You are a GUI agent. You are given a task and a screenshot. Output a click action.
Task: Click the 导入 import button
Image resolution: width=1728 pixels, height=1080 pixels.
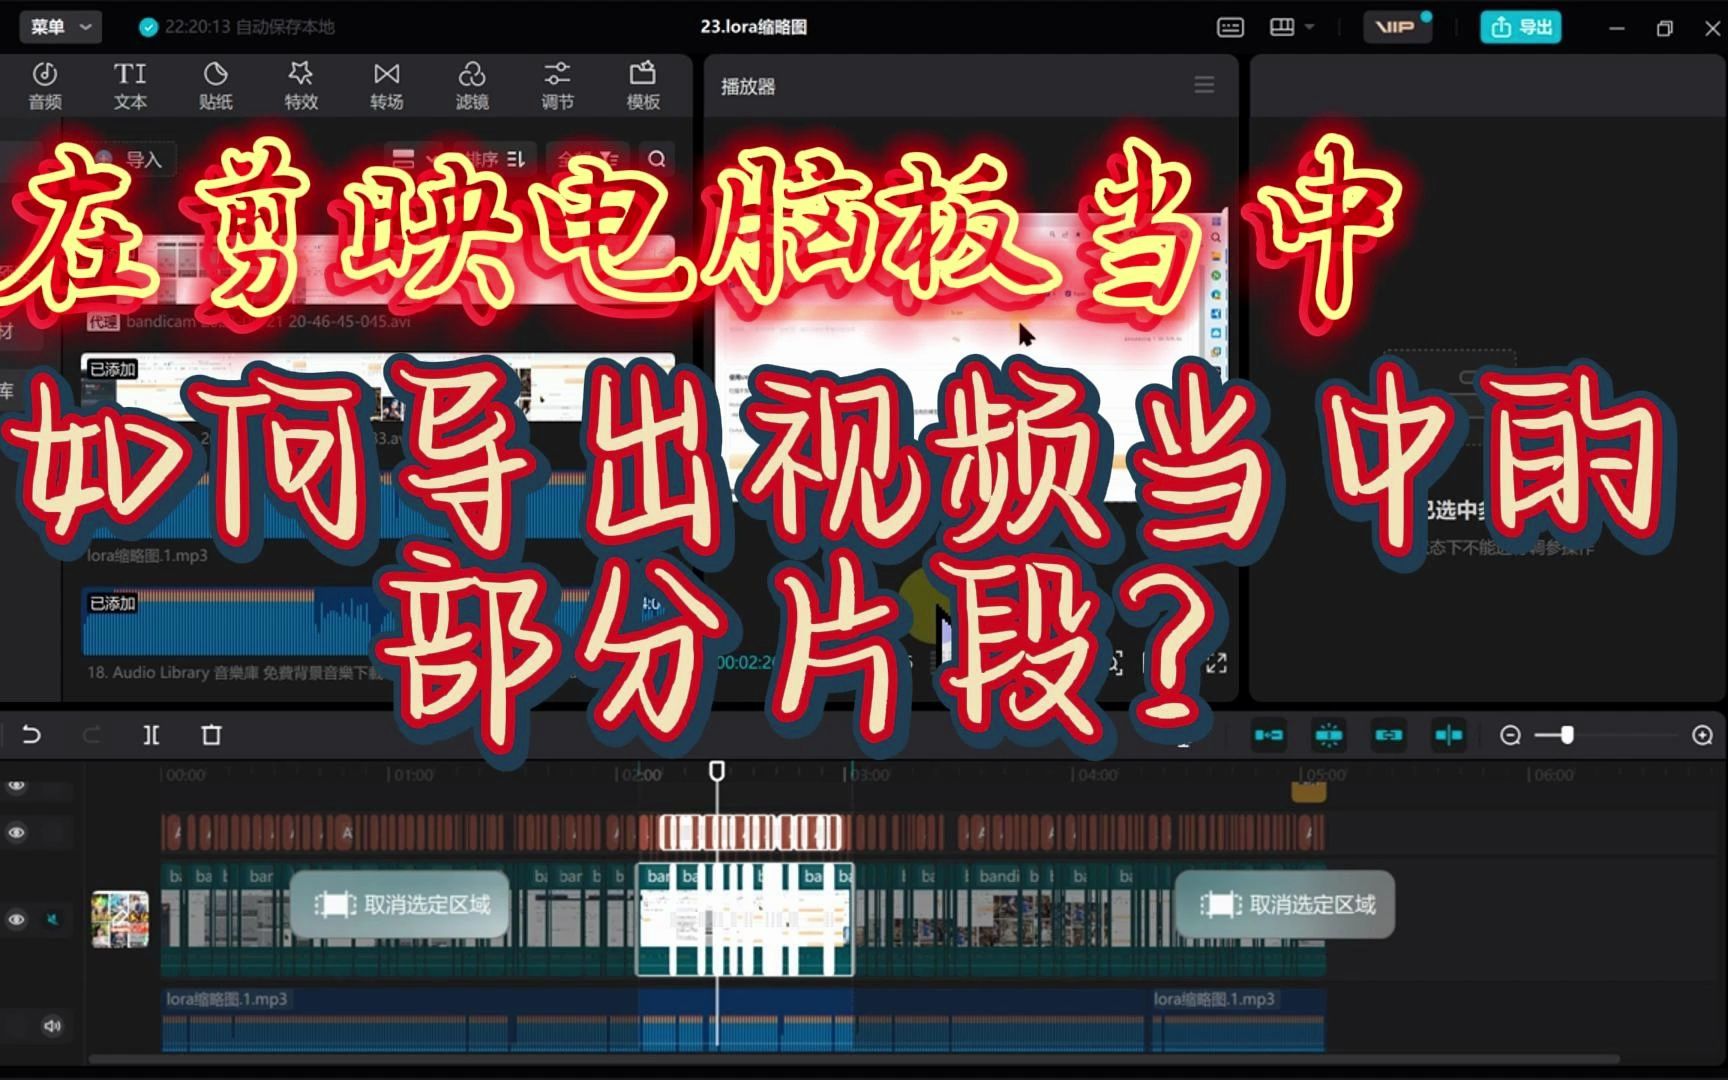tap(132, 160)
